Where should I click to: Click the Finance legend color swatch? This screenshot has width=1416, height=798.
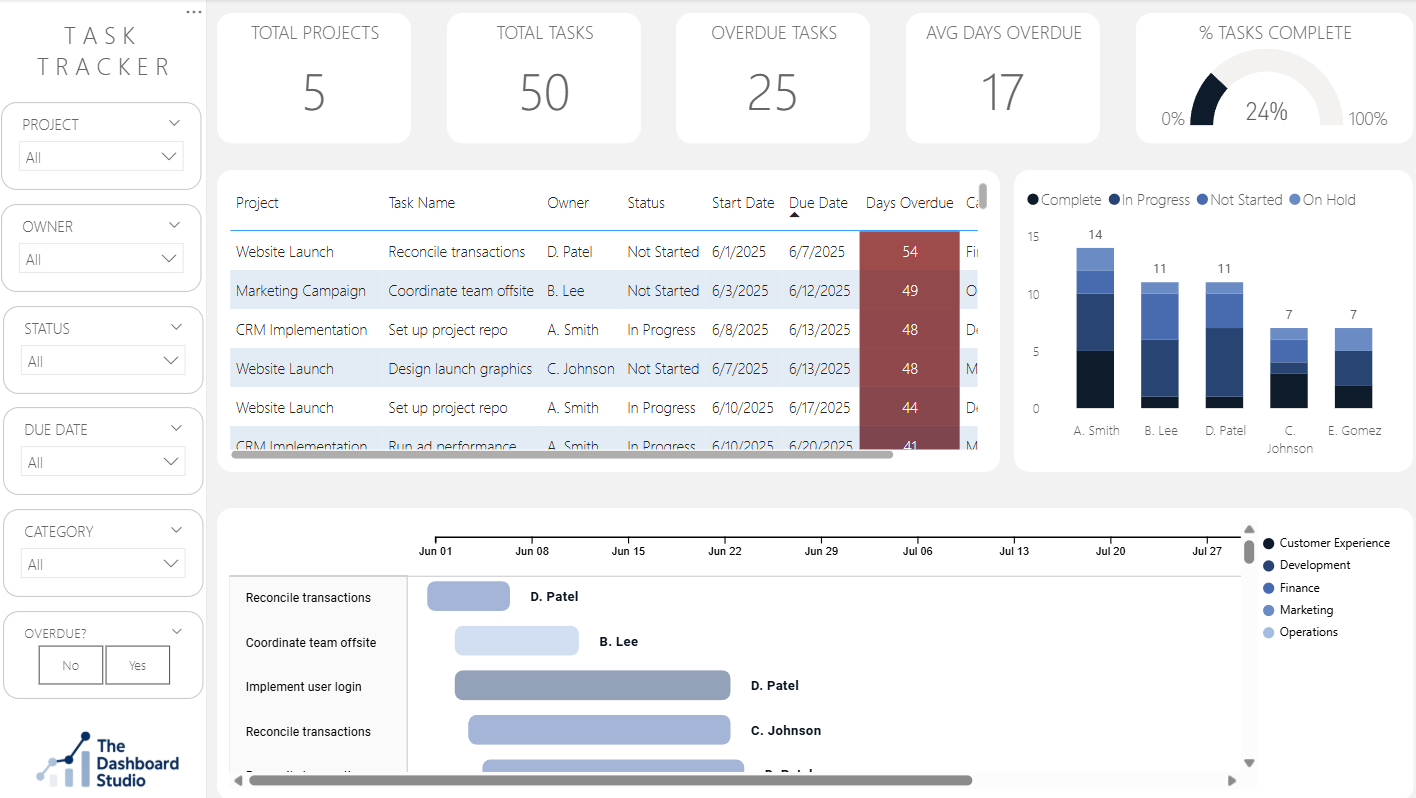coord(1269,588)
